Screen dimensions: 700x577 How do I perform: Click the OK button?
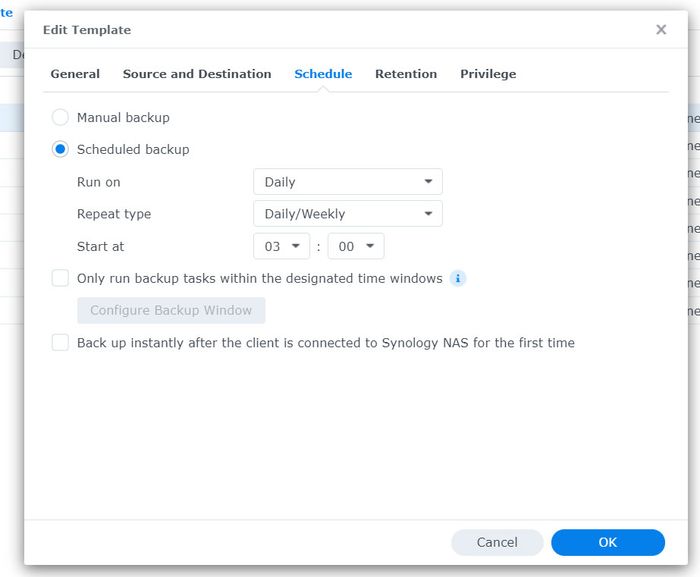click(x=608, y=542)
